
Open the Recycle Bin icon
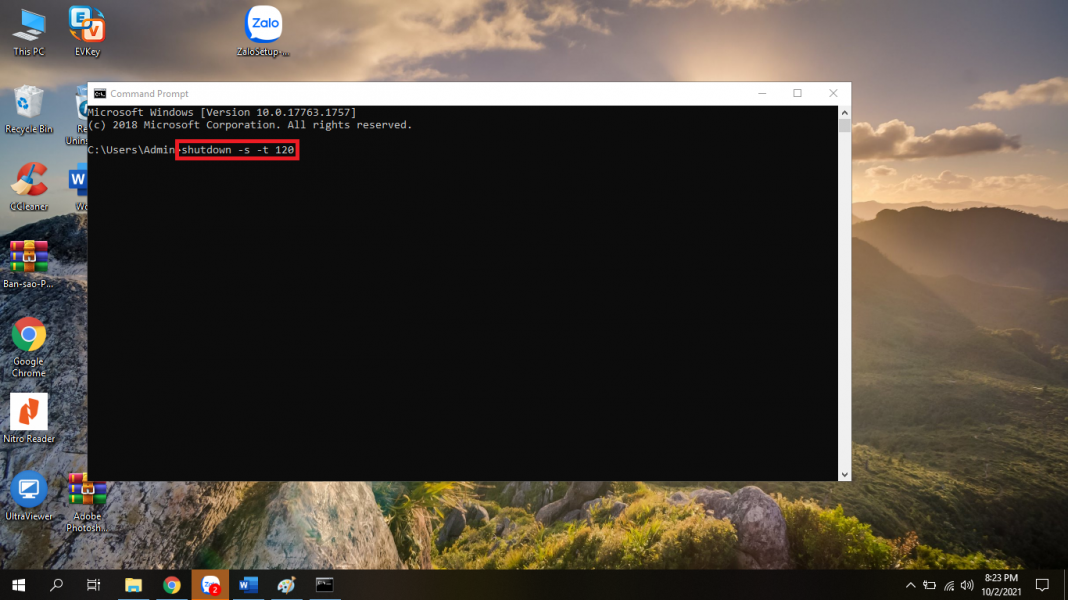tap(28, 104)
